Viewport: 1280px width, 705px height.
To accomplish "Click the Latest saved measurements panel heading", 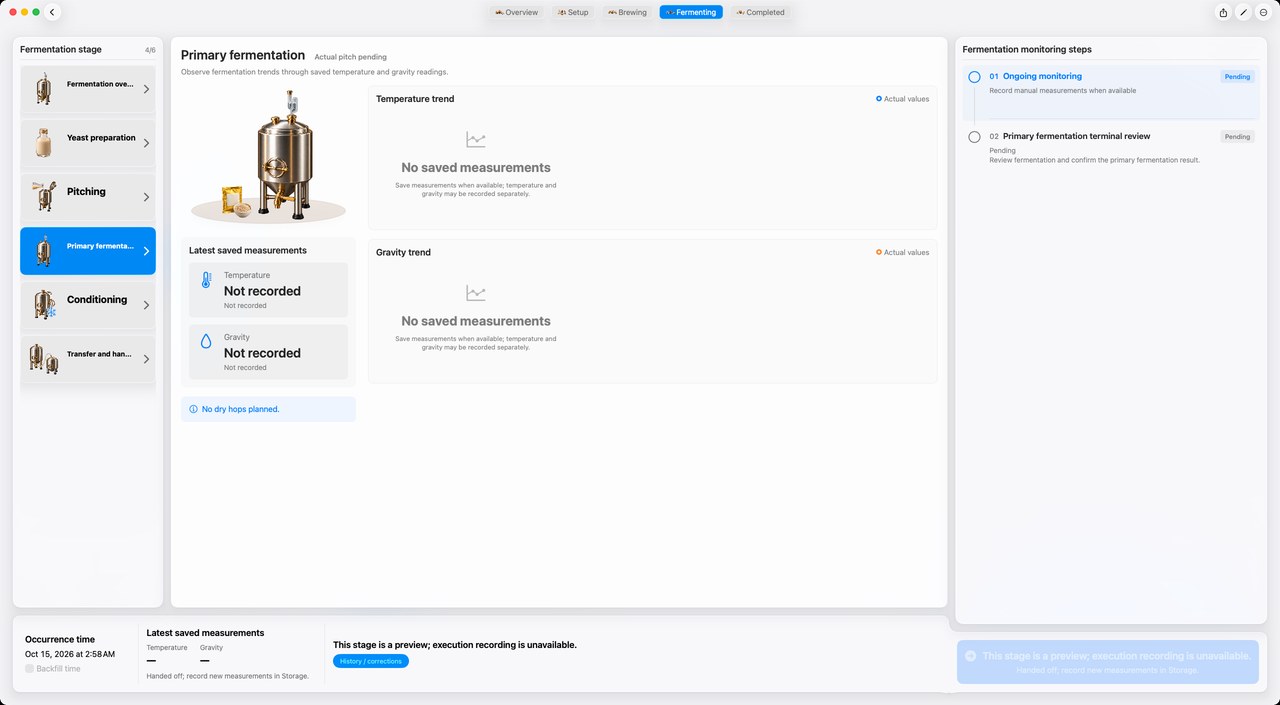I will [248, 250].
